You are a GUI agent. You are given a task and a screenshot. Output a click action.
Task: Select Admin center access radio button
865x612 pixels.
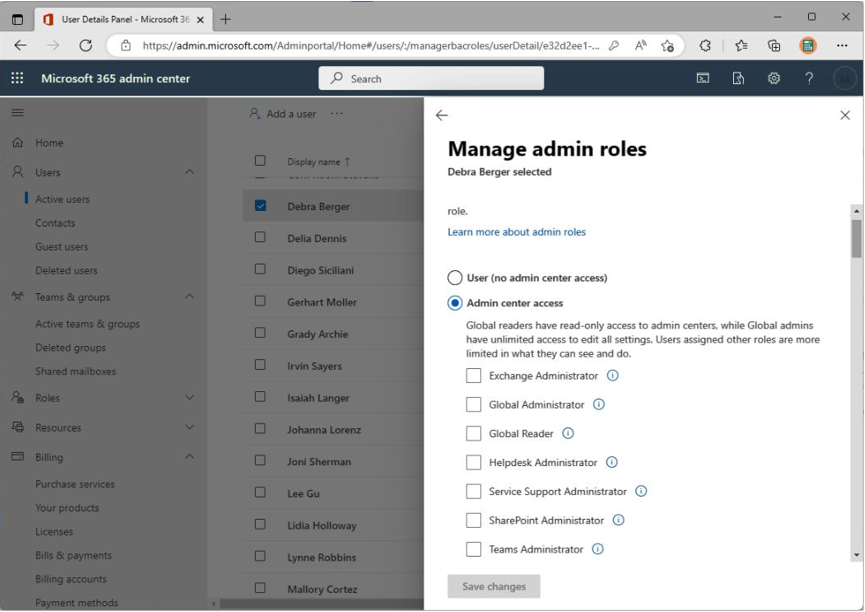[x=455, y=302]
